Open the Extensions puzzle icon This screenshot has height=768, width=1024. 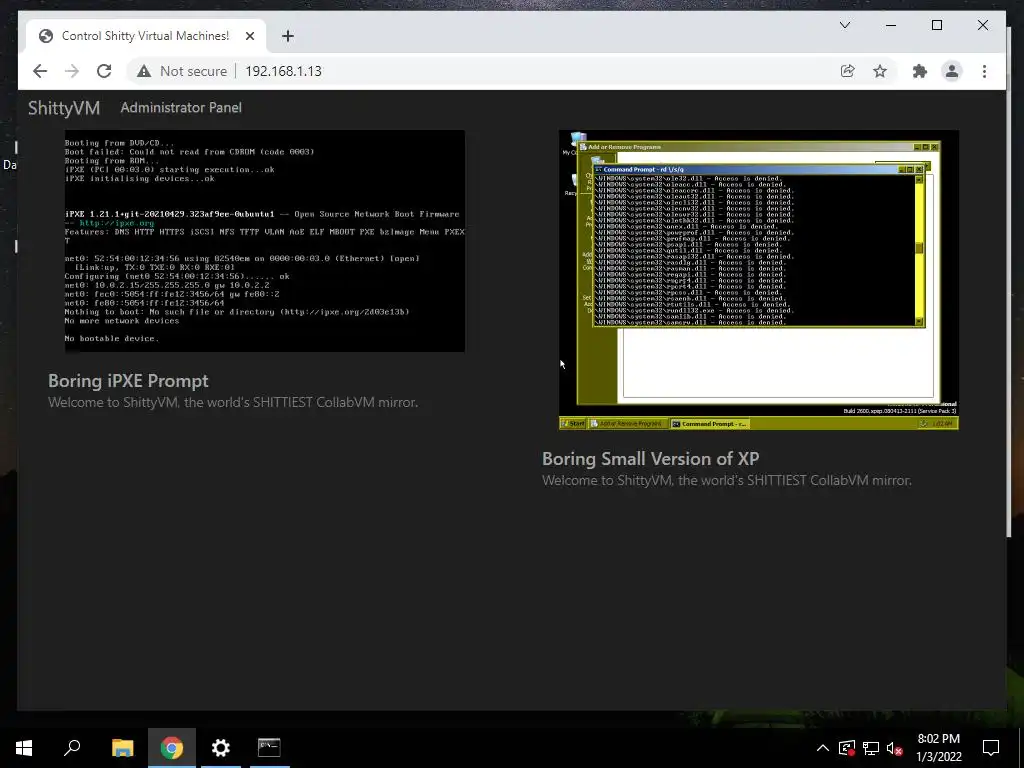pos(920,71)
